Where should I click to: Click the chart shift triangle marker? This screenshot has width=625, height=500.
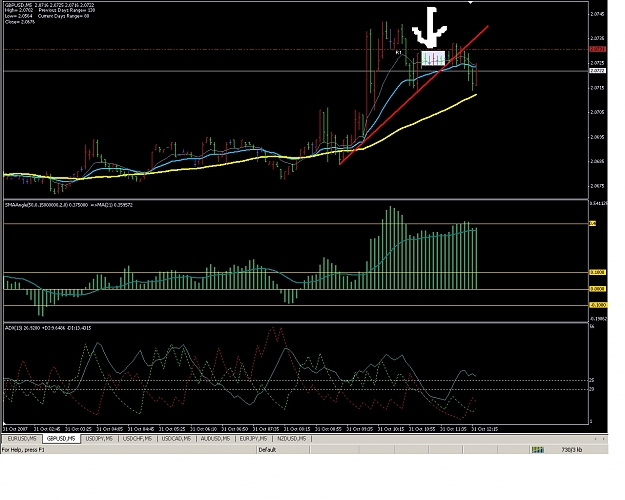click(470, 2)
